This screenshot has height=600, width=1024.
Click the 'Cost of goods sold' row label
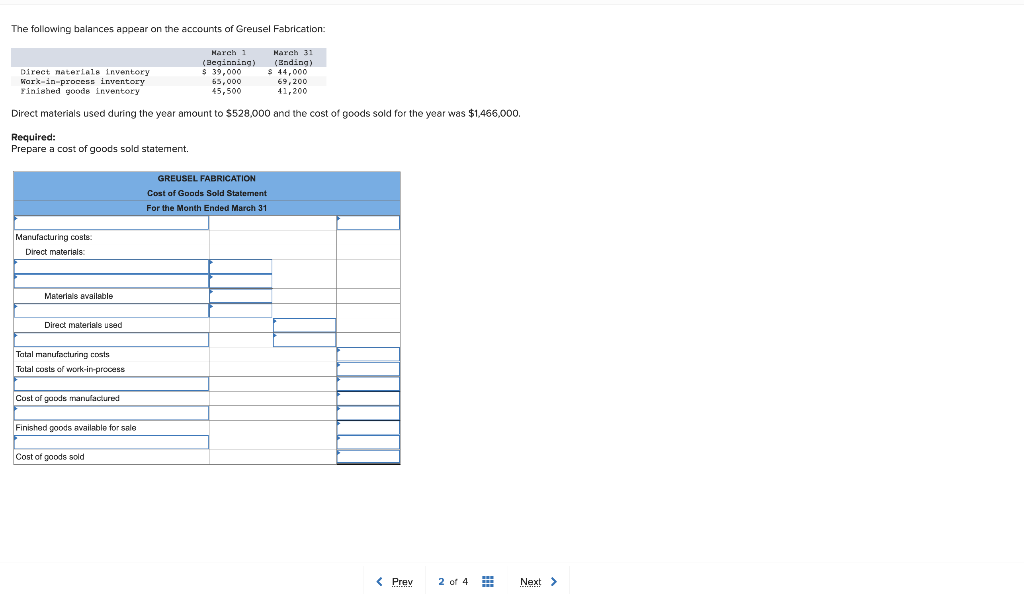click(x=50, y=457)
